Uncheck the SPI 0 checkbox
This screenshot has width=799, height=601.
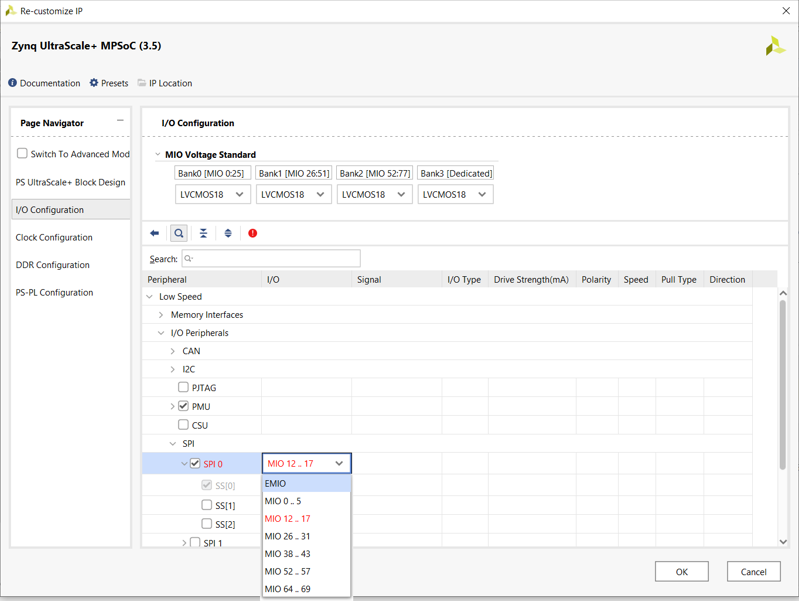point(195,464)
